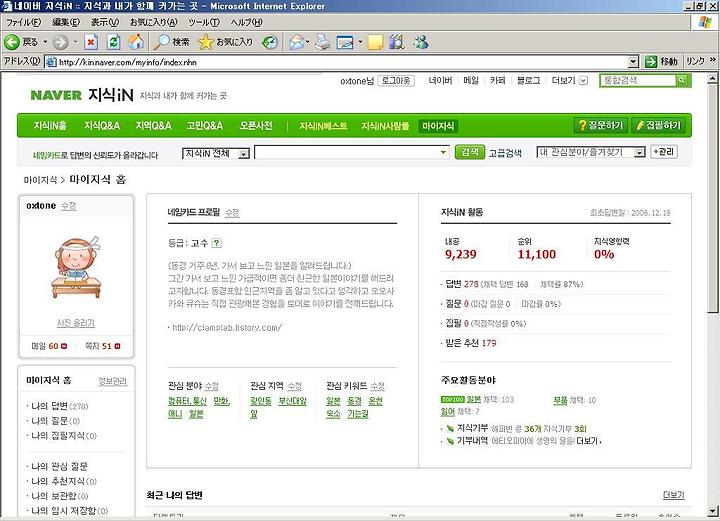Screen dimensions: 720x521
Task: Open browsing History toolbar icon
Action: click(270, 42)
